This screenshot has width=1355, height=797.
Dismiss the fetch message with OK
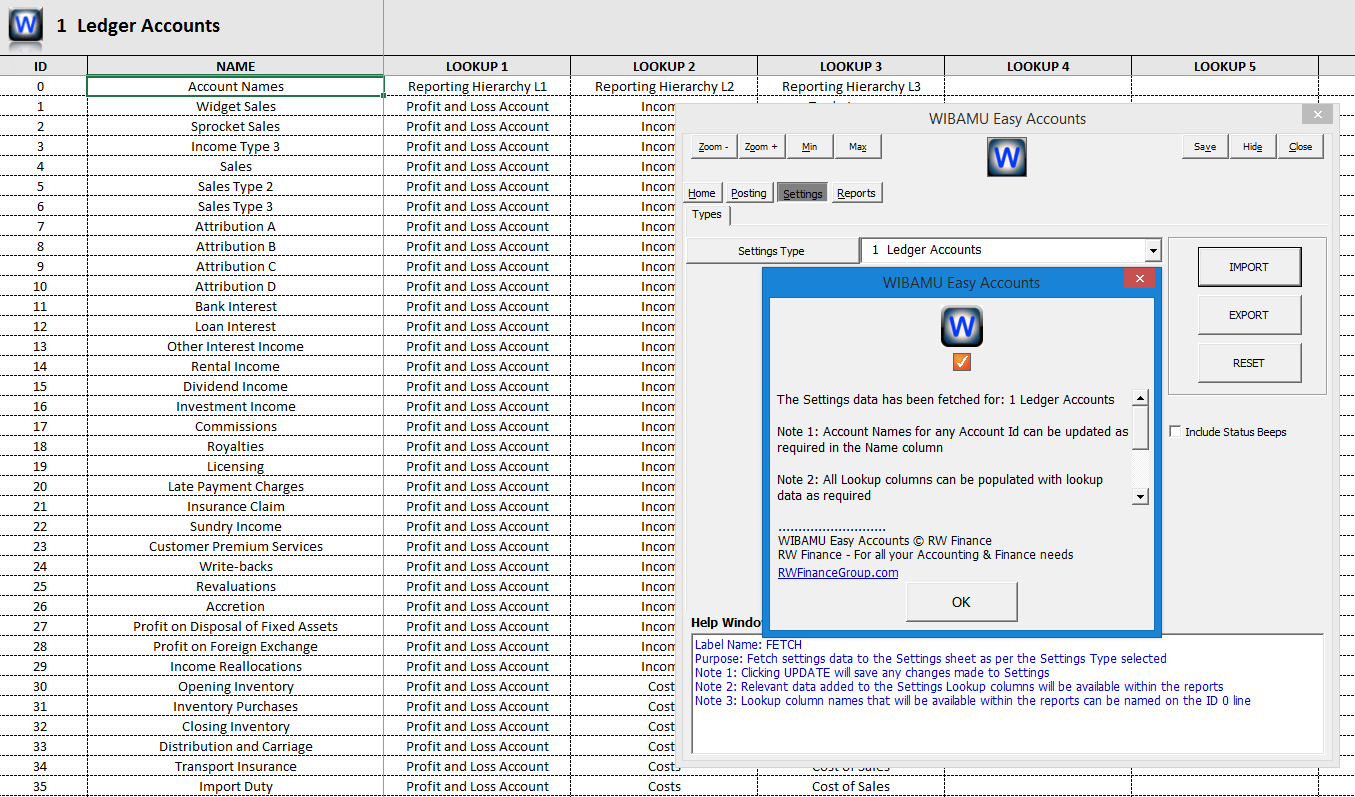(961, 602)
